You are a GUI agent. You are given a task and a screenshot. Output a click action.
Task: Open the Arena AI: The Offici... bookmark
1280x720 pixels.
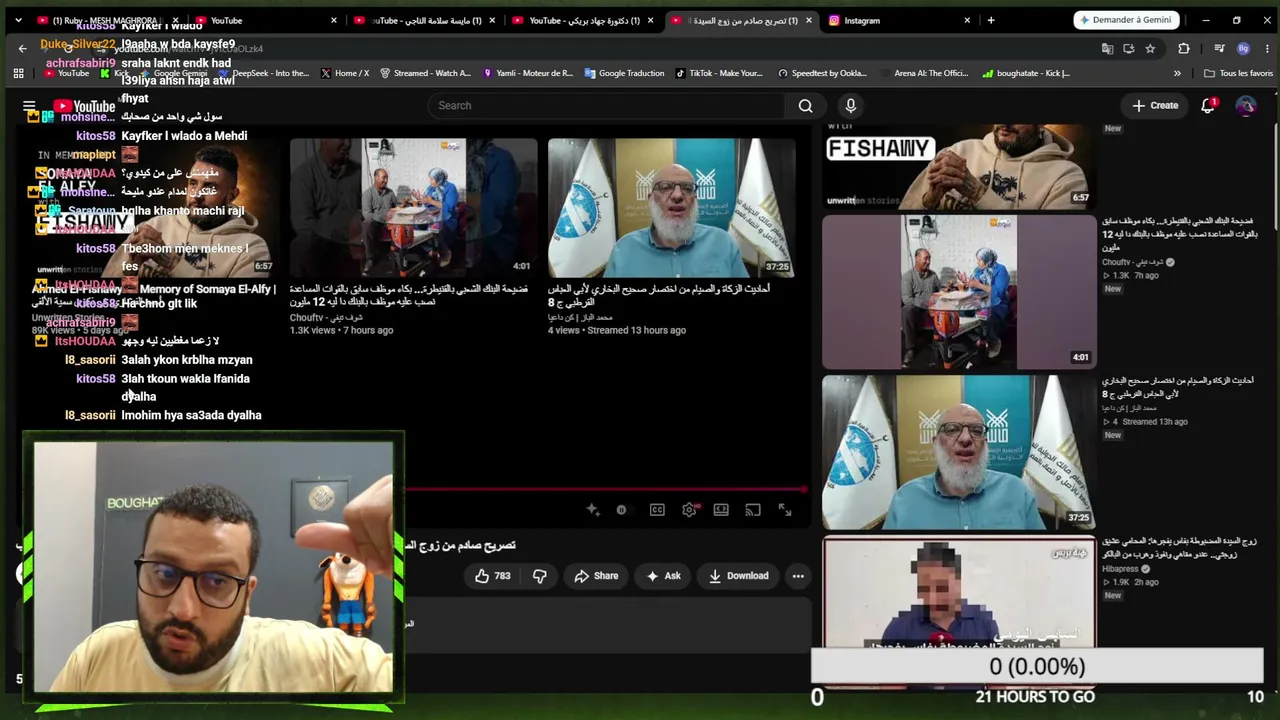coord(924,73)
